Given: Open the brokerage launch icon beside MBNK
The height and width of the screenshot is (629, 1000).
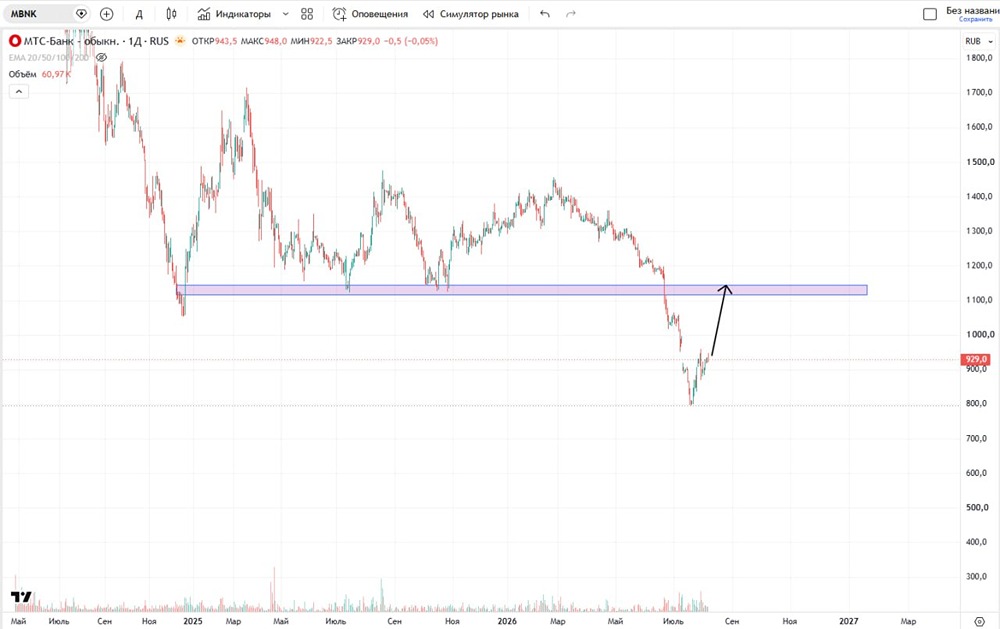Looking at the screenshot, I should 81,13.
